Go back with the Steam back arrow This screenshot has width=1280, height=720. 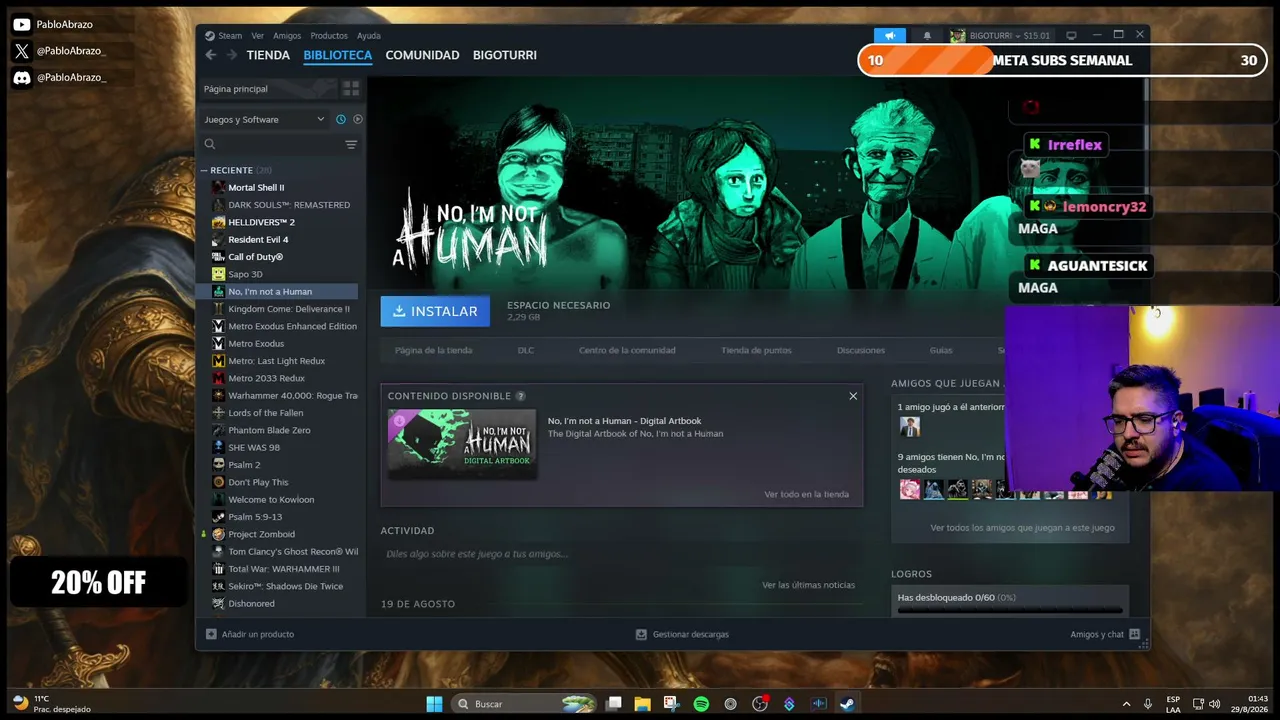(210, 55)
